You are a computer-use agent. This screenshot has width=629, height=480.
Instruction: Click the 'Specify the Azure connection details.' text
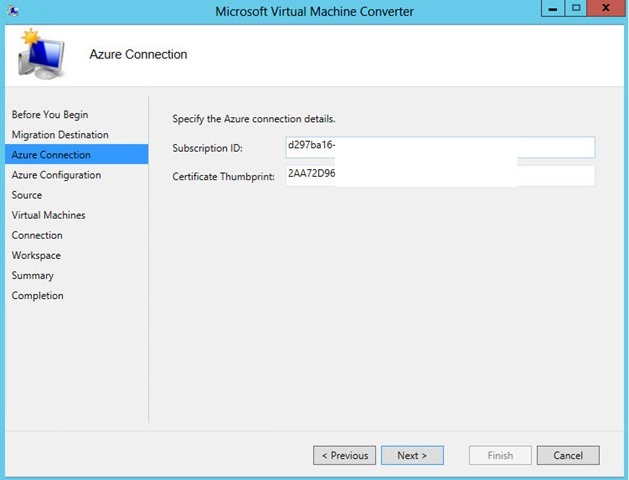click(254, 119)
